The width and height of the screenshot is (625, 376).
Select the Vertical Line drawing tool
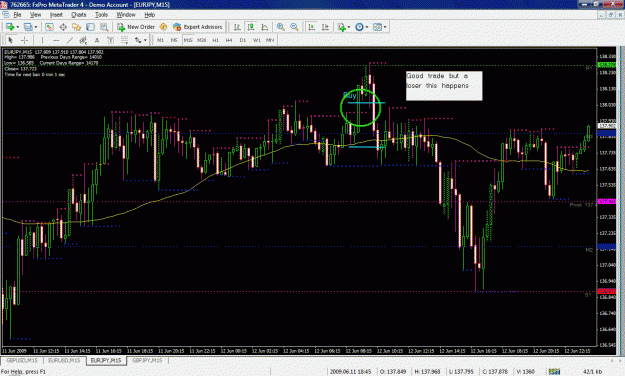click(42, 40)
